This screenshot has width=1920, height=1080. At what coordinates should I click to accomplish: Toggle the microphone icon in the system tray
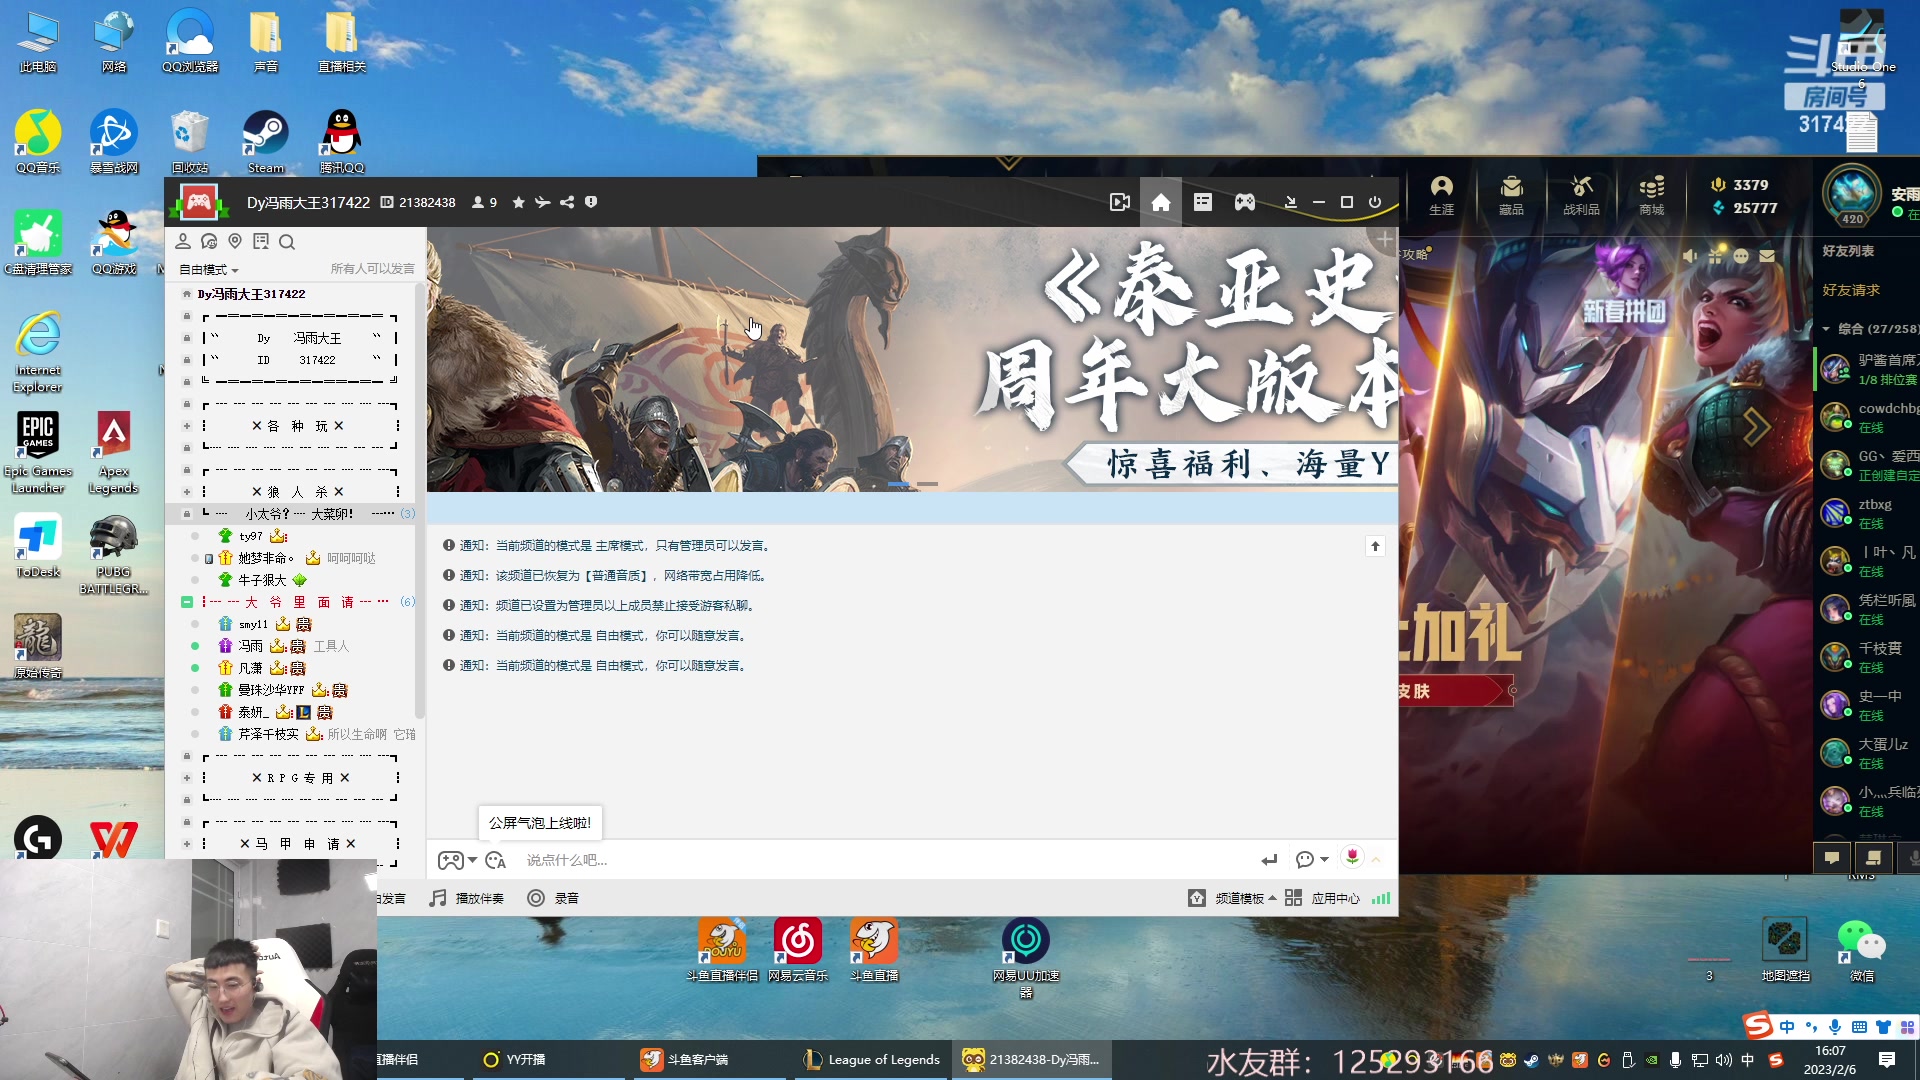pyautogui.click(x=1833, y=1027)
